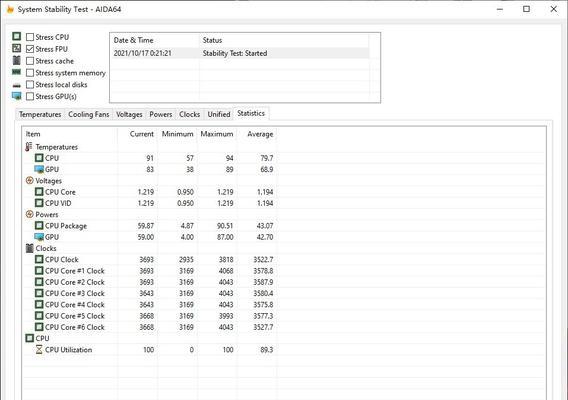Select the Powers group row
This screenshot has width=568, height=400.
tap(47, 214)
